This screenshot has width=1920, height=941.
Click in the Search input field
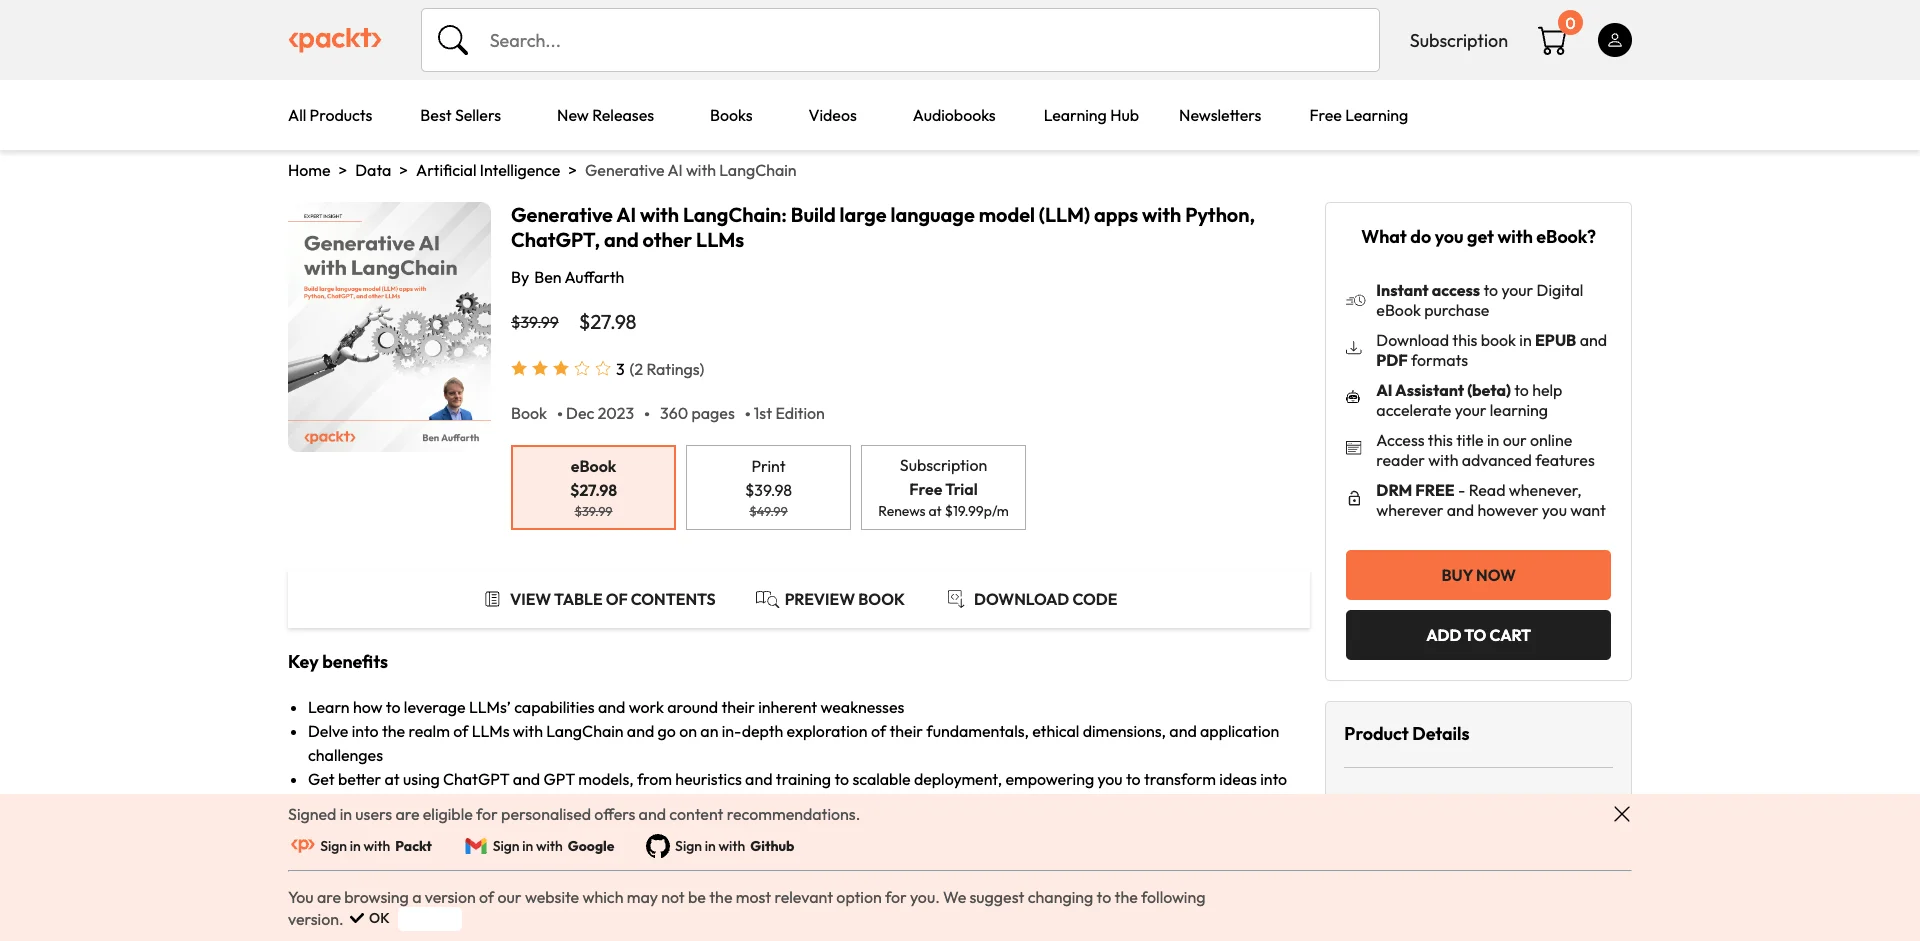[x=900, y=40]
